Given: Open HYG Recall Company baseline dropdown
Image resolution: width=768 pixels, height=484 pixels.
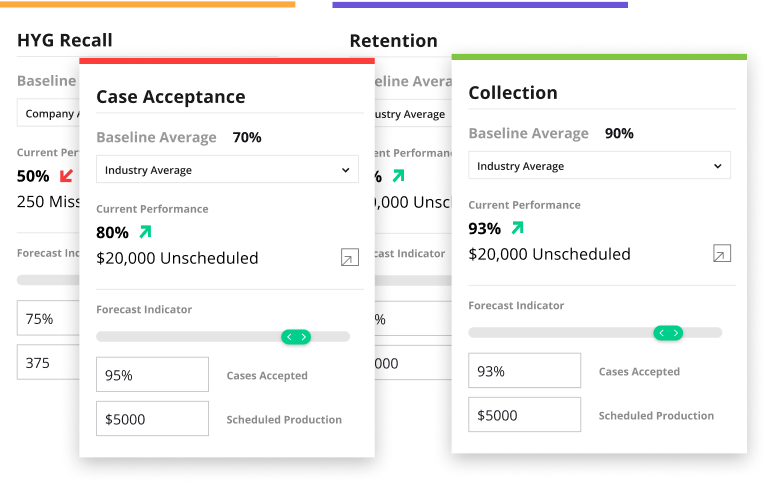Looking at the screenshot, I should click(48, 113).
